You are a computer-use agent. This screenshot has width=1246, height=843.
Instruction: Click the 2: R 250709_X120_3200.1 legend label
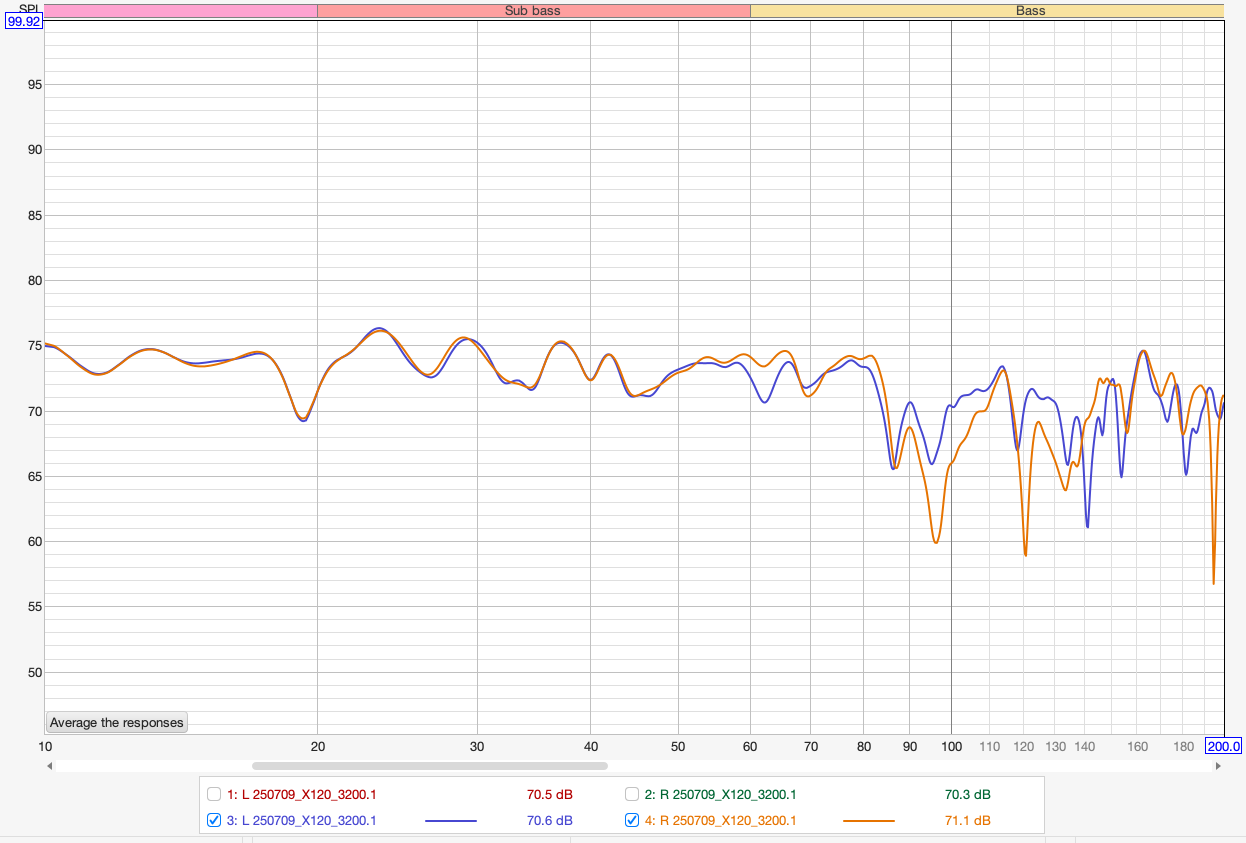point(721,795)
